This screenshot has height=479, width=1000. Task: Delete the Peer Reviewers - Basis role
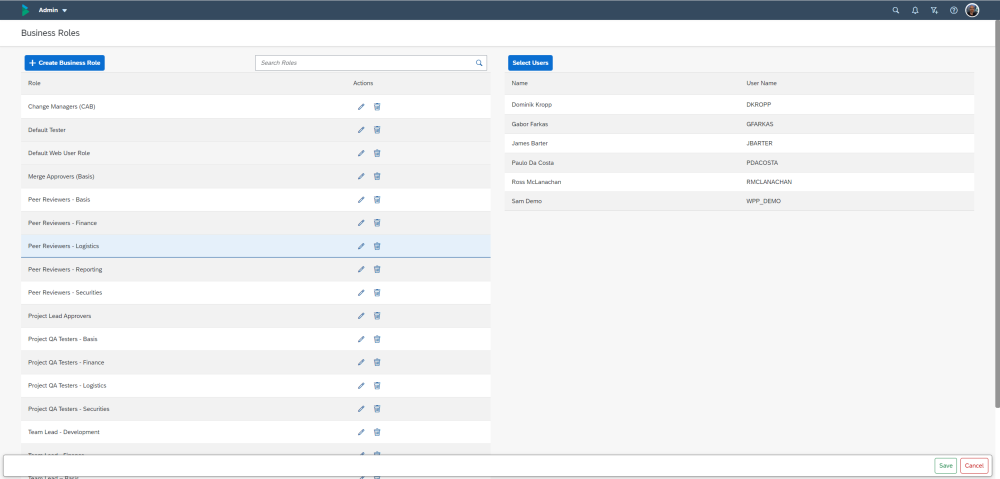point(377,200)
